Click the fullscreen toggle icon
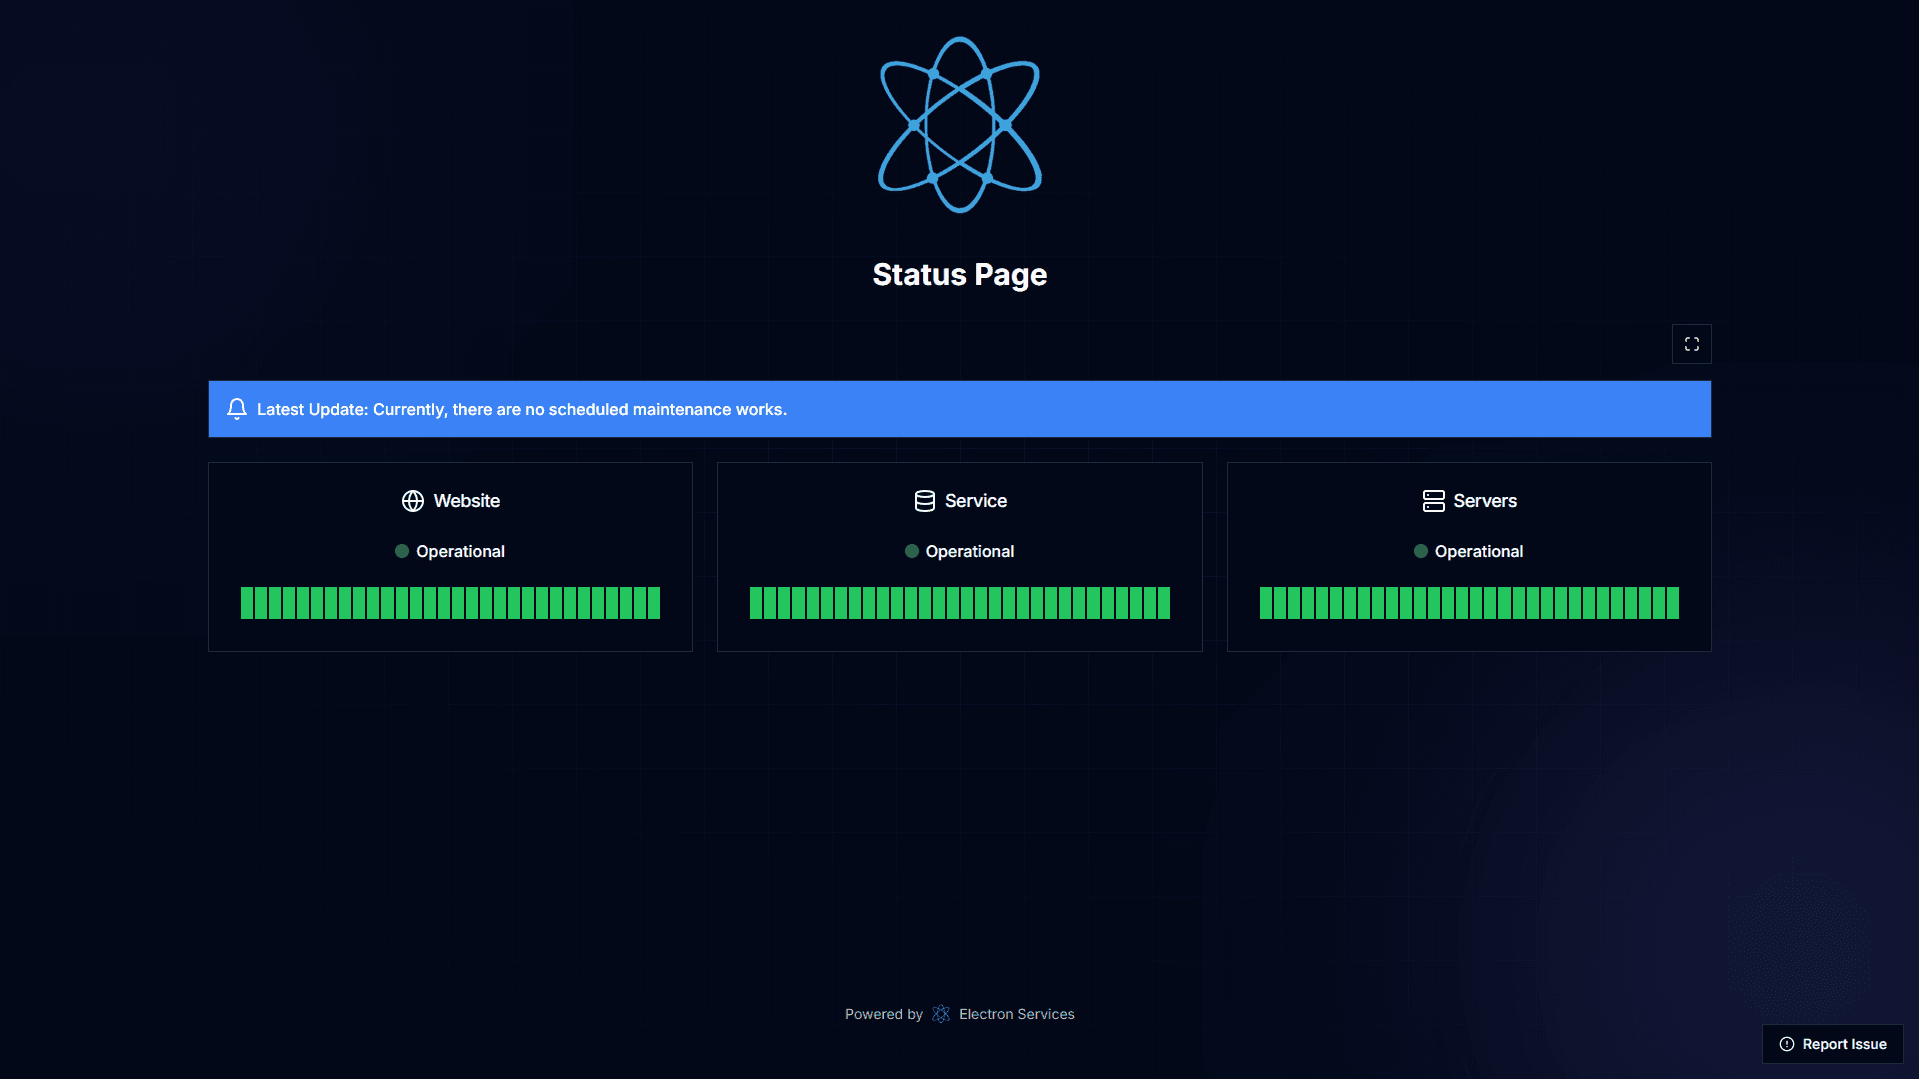Screen dimensions: 1919x1079 tap(1691, 344)
